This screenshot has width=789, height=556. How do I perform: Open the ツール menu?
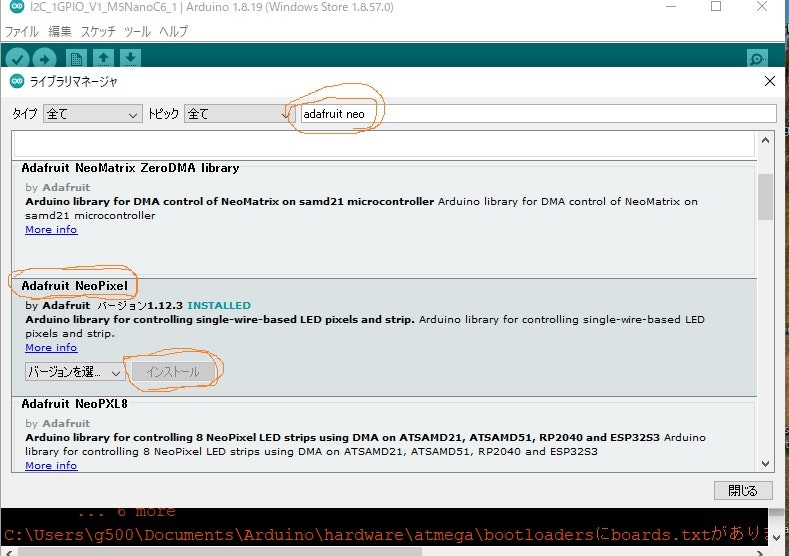[x=137, y=31]
